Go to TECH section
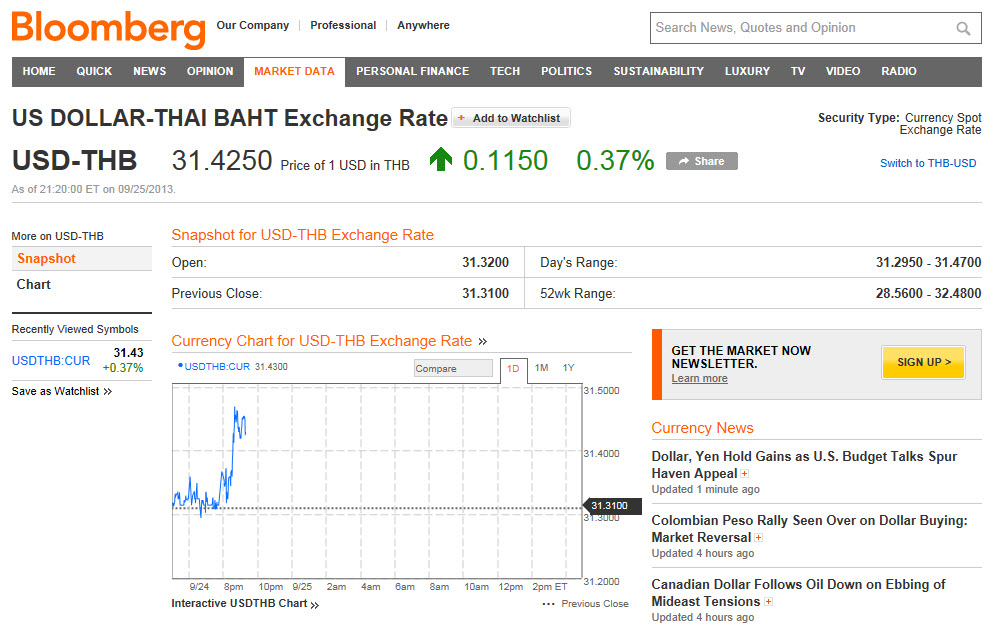1002x627 pixels. coord(505,72)
